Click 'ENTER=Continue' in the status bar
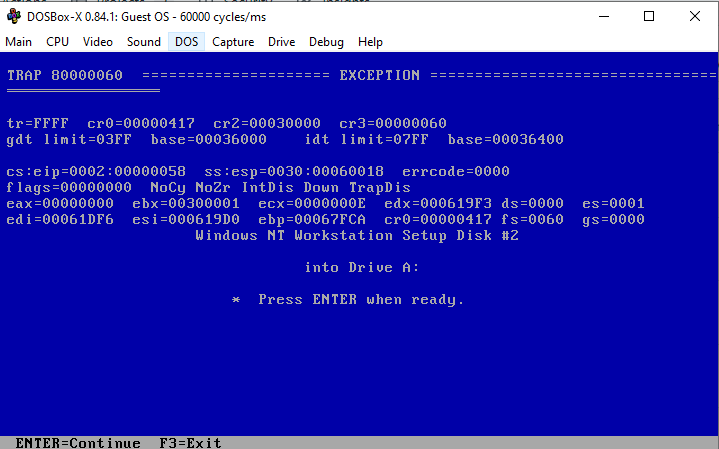719x449 pixels. point(78,443)
